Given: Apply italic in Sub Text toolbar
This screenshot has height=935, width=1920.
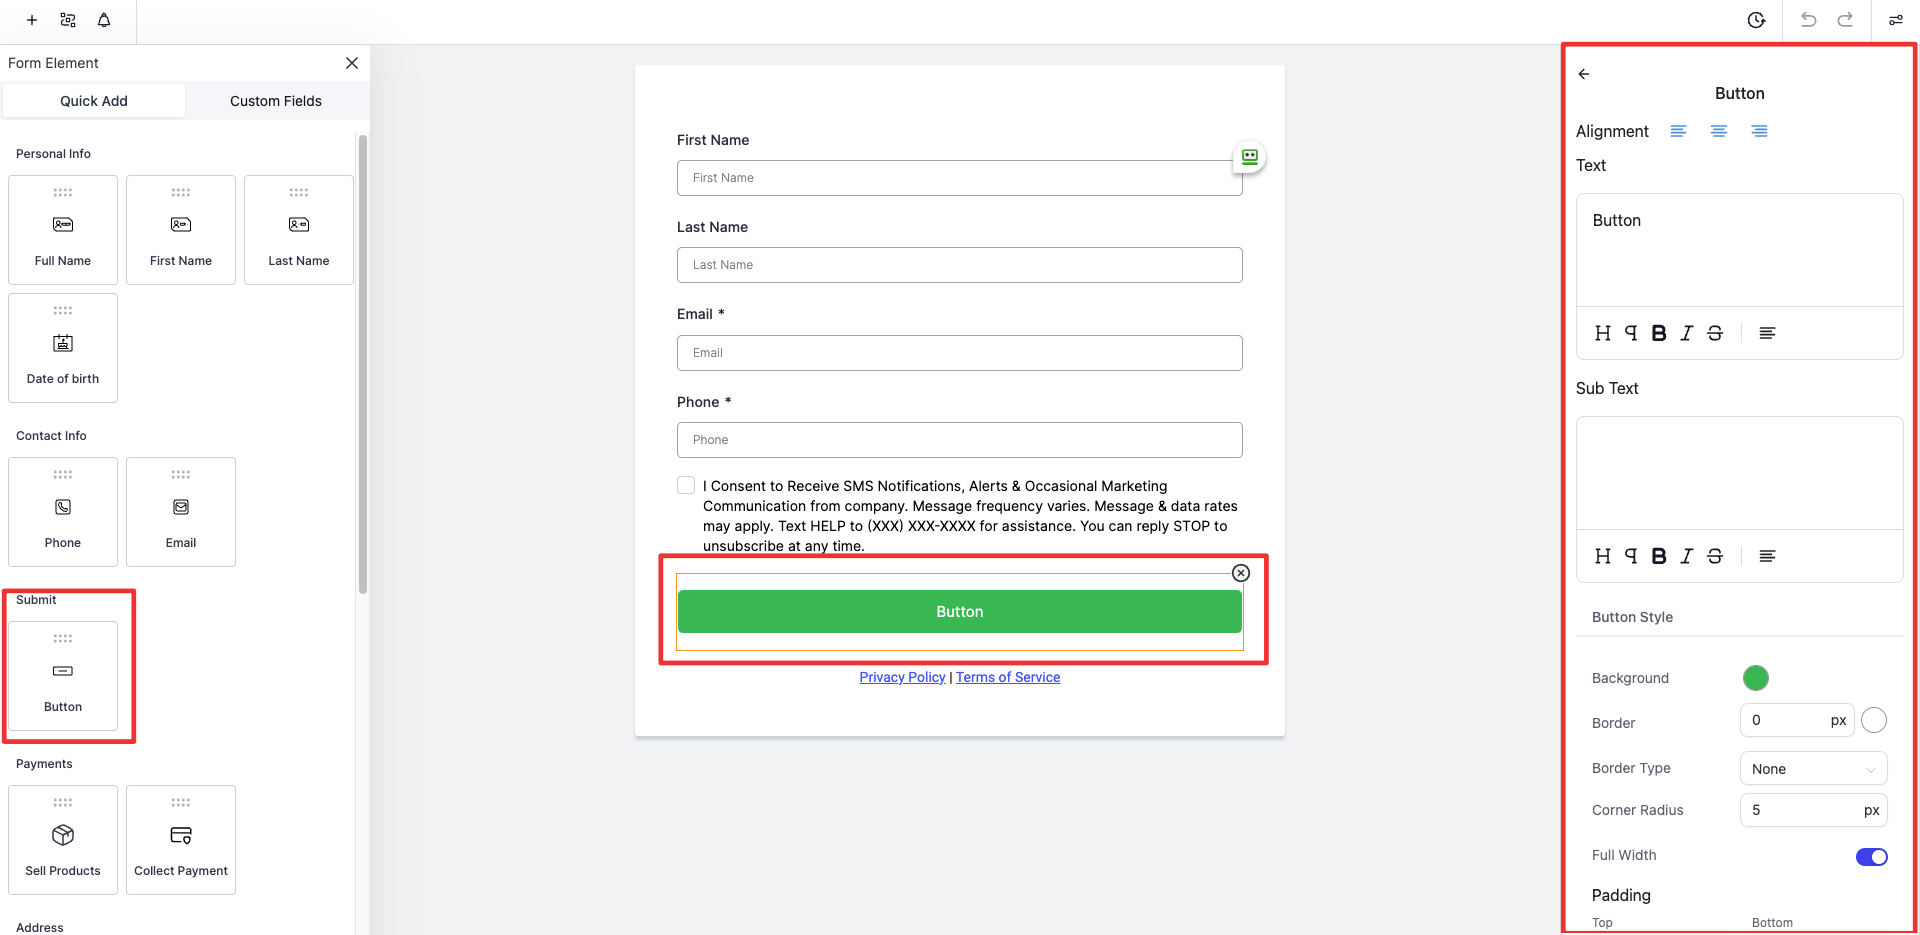Looking at the screenshot, I should point(1687,556).
